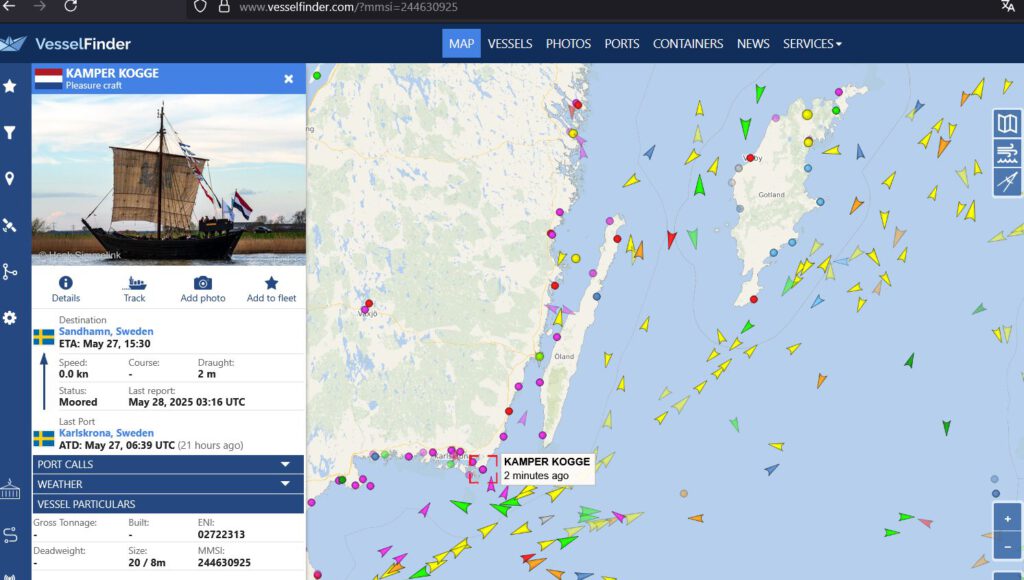The width and height of the screenshot is (1024, 580).
Task: Open the distance measure tool icon
Action: tap(1007, 182)
